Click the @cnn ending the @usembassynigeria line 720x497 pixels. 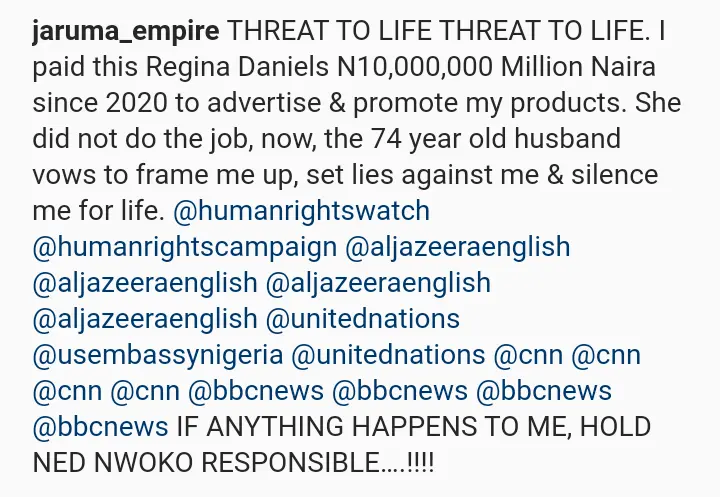(606, 355)
